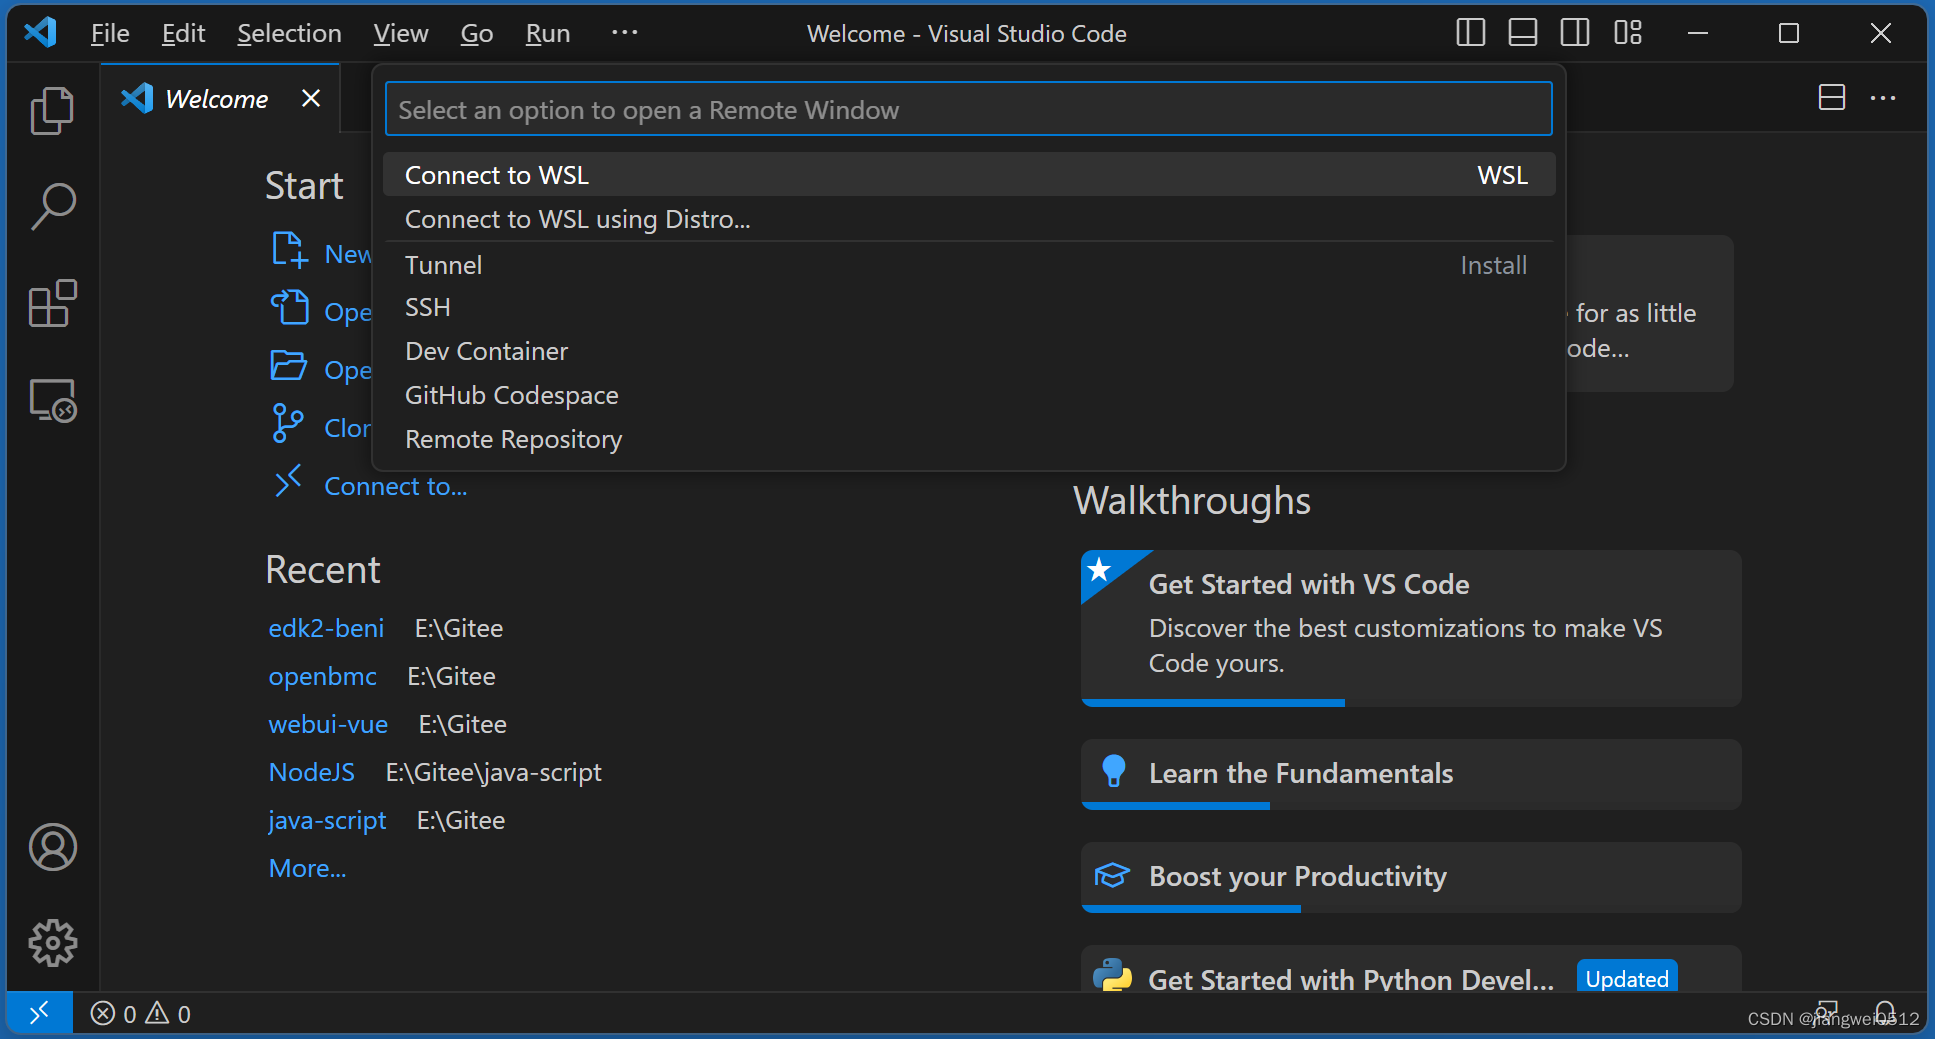Screen dimensions: 1935x1039
Task: Click the errors and warnings status item
Action: tap(141, 1014)
